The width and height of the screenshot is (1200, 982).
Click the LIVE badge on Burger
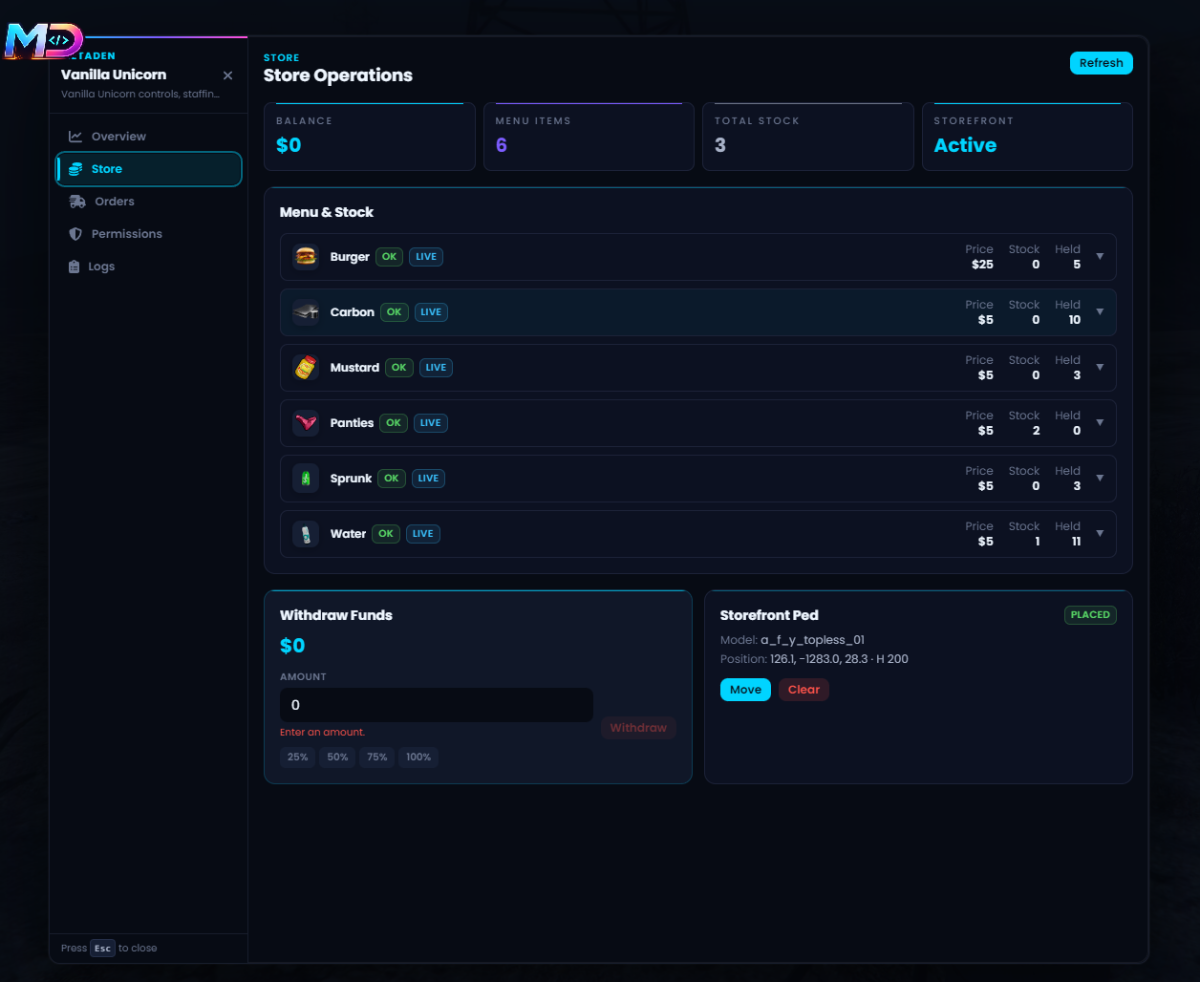pyautogui.click(x=426, y=257)
